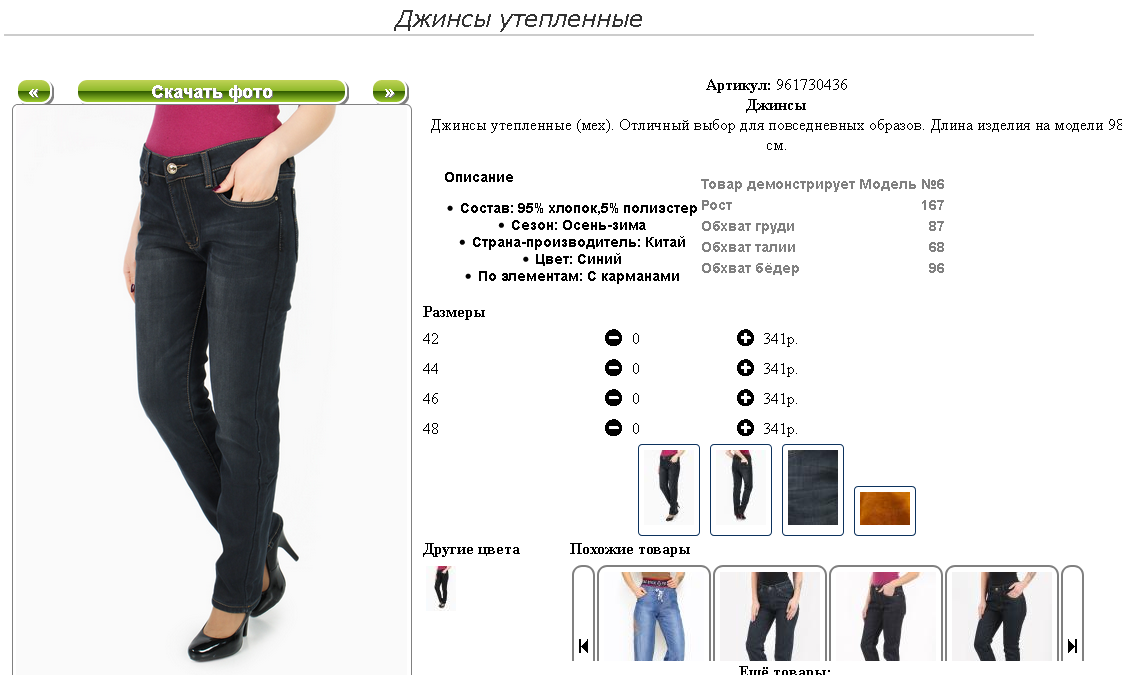1122x675 pixels.
Task: Open the light blue jeans similar product
Action: click(x=653, y=616)
